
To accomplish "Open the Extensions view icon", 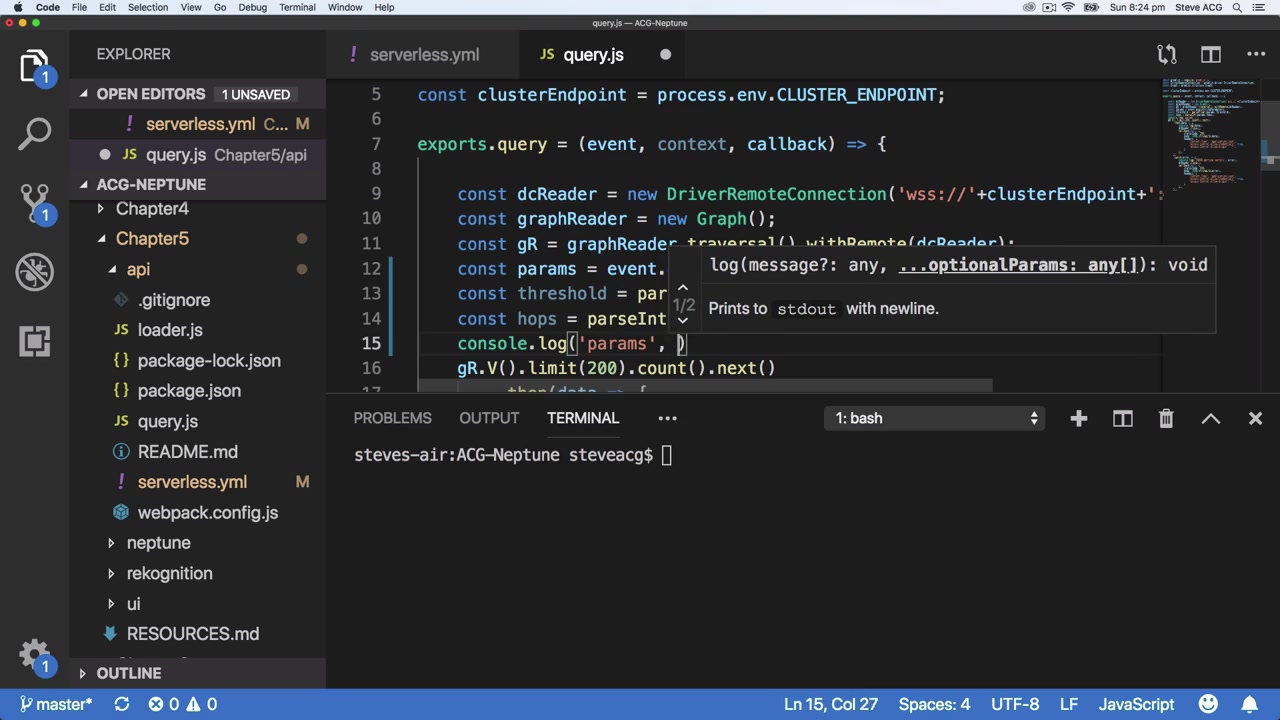I will click(35, 341).
